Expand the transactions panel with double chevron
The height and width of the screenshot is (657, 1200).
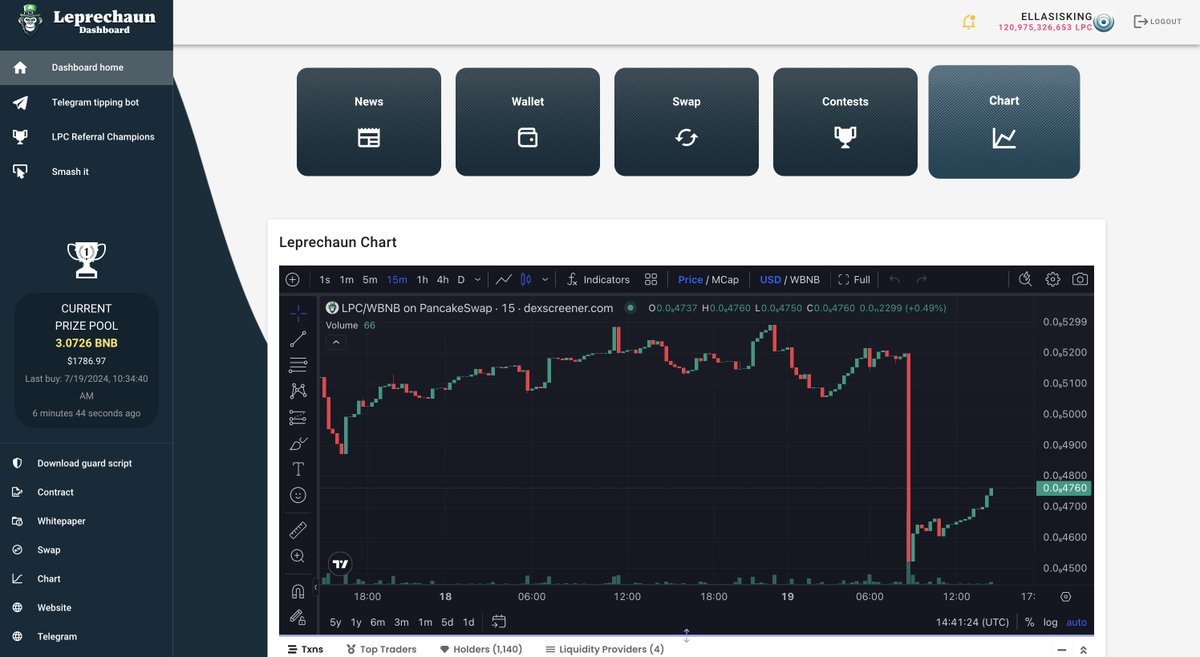coord(1083,650)
